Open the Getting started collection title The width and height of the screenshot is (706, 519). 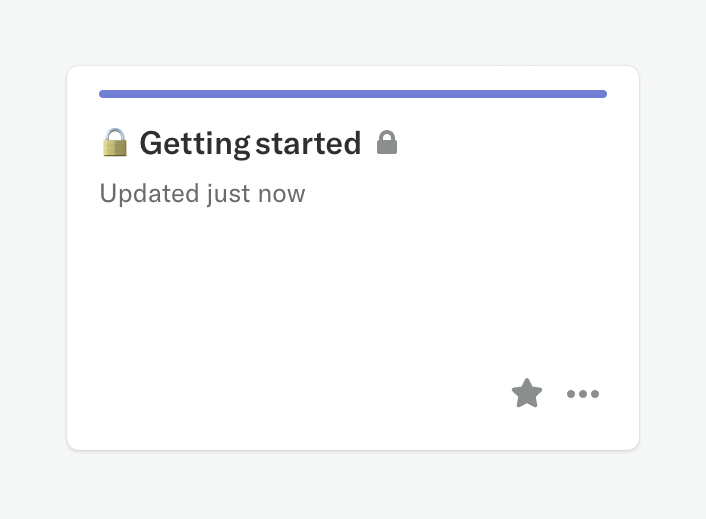(249, 144)
